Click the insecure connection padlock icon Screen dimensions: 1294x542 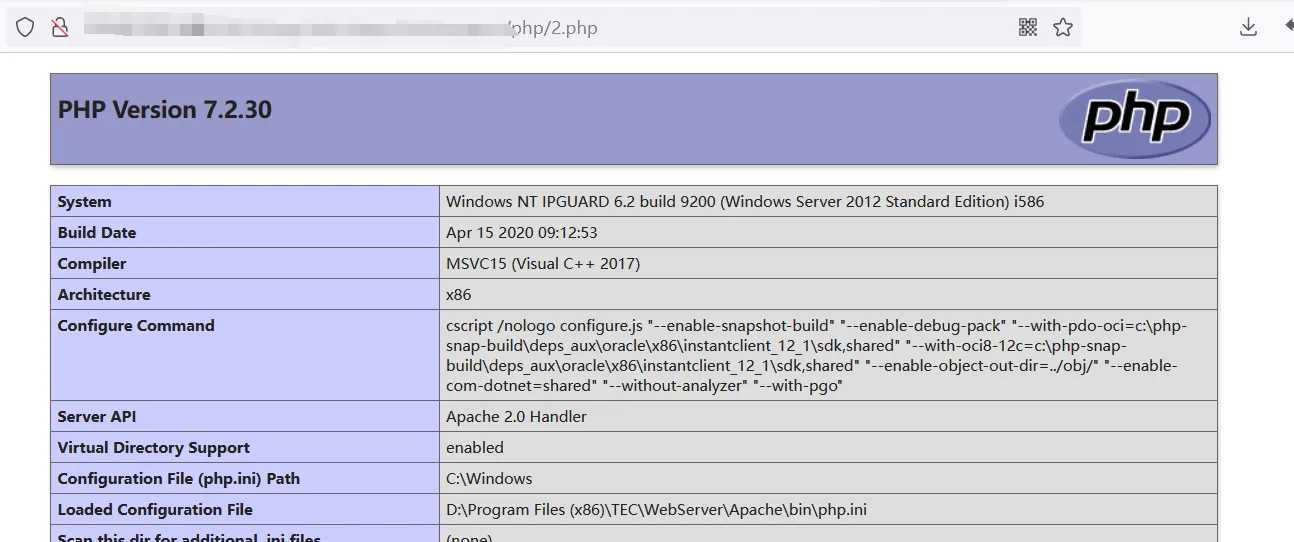click(x=60, y=27)
